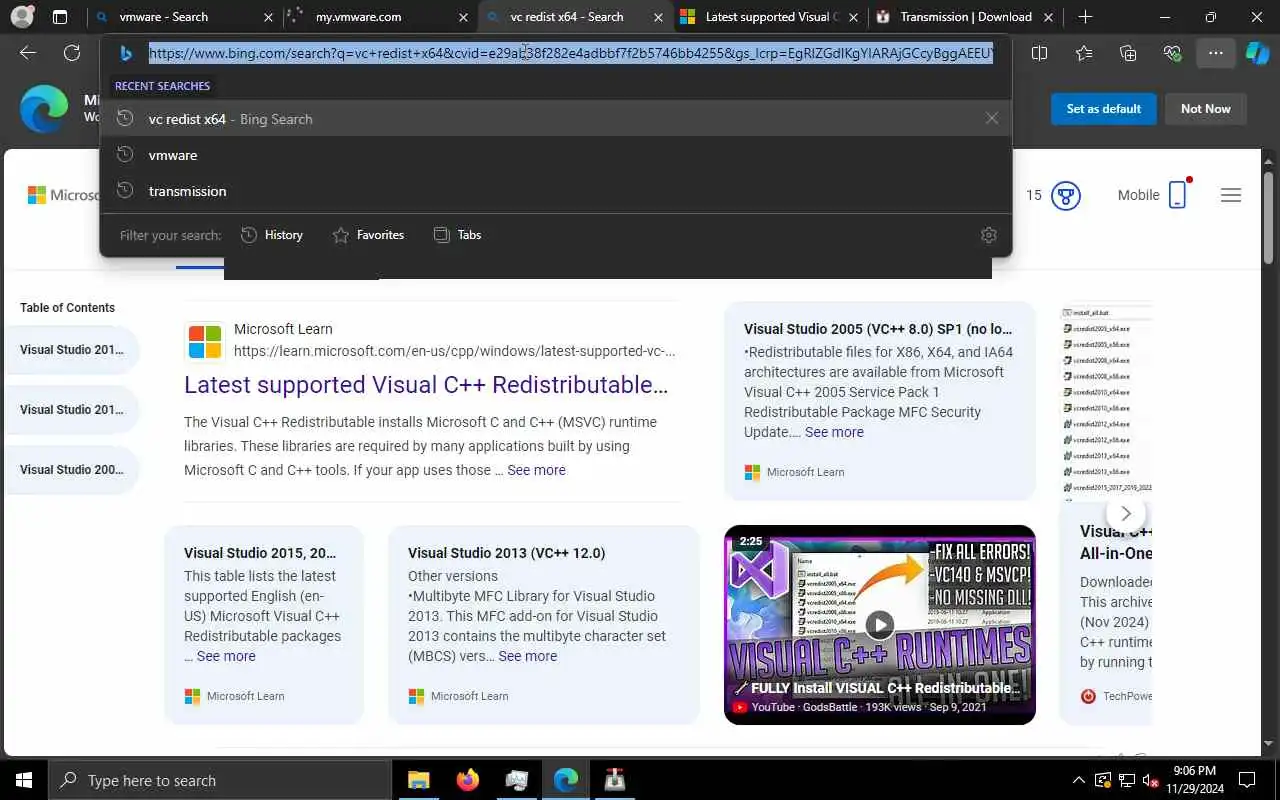Expand See more in Visual Studio 2015 card

pyautogui.click(x=226, y=656)
